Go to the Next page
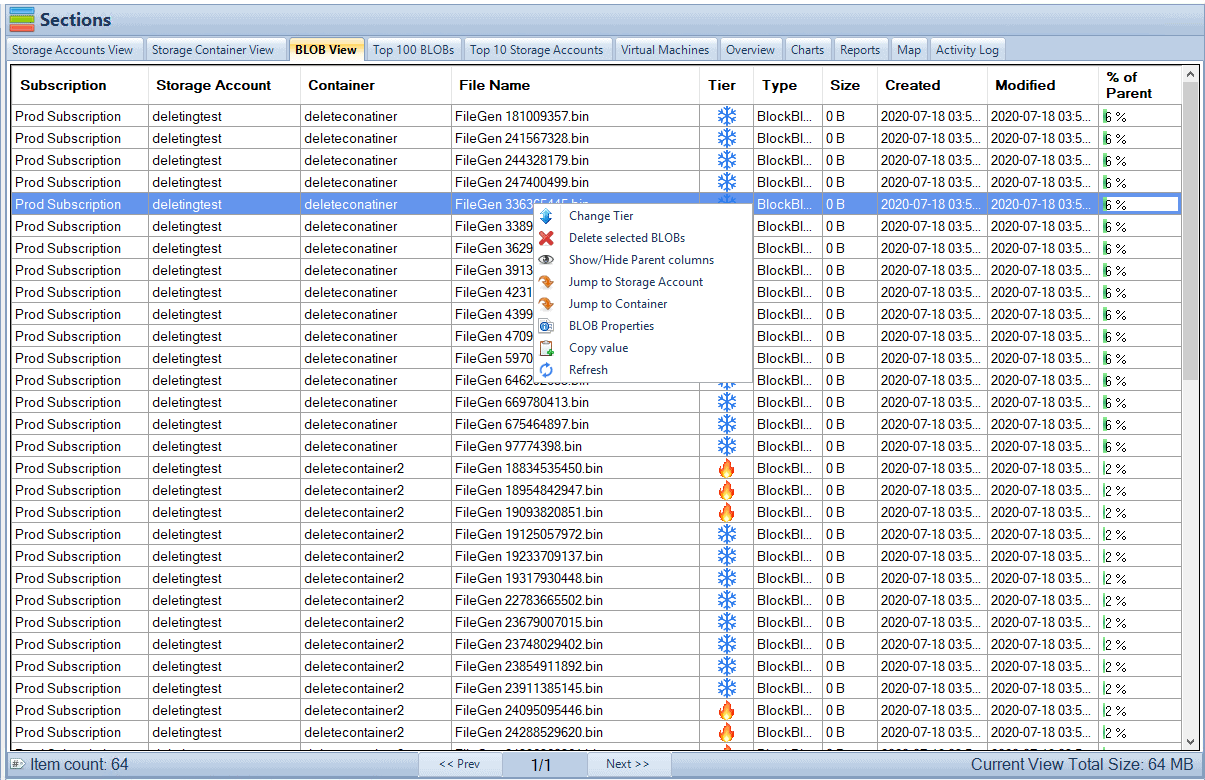This screenshot has width=1205, height=780. (627, 764)
